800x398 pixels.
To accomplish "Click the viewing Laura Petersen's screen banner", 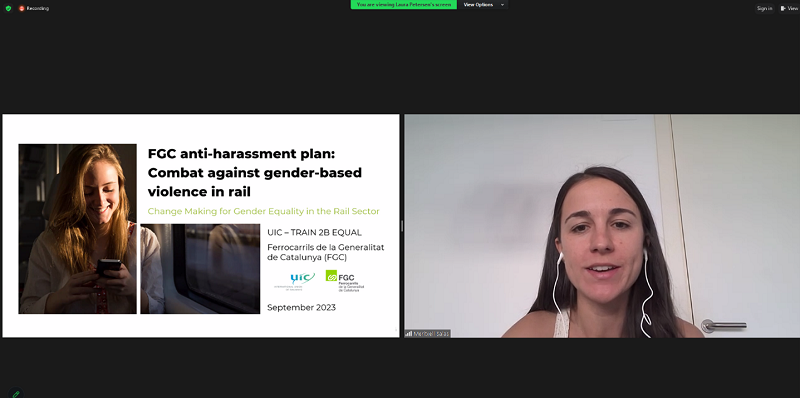I will pos(404,5).
